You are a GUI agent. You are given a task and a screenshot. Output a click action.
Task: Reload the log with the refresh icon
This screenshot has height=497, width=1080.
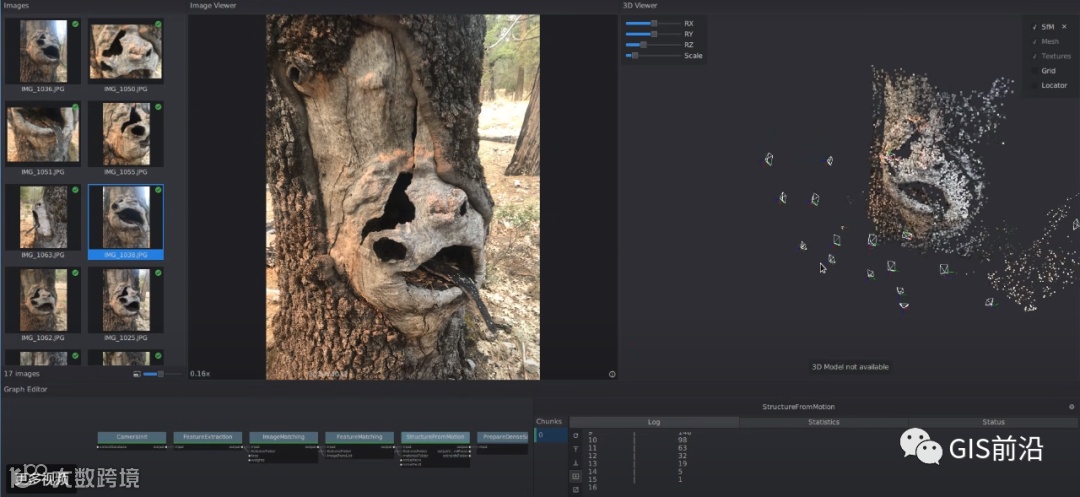click(x=576, y=436)
